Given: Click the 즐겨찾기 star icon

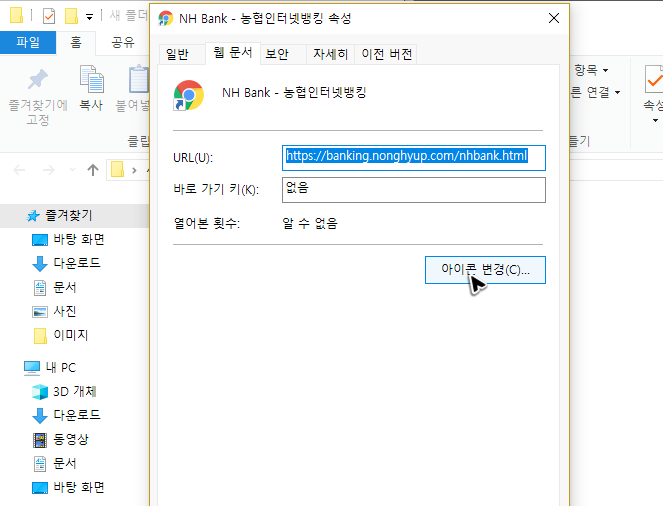Looking at the screenshot, I should coord(33,216).
